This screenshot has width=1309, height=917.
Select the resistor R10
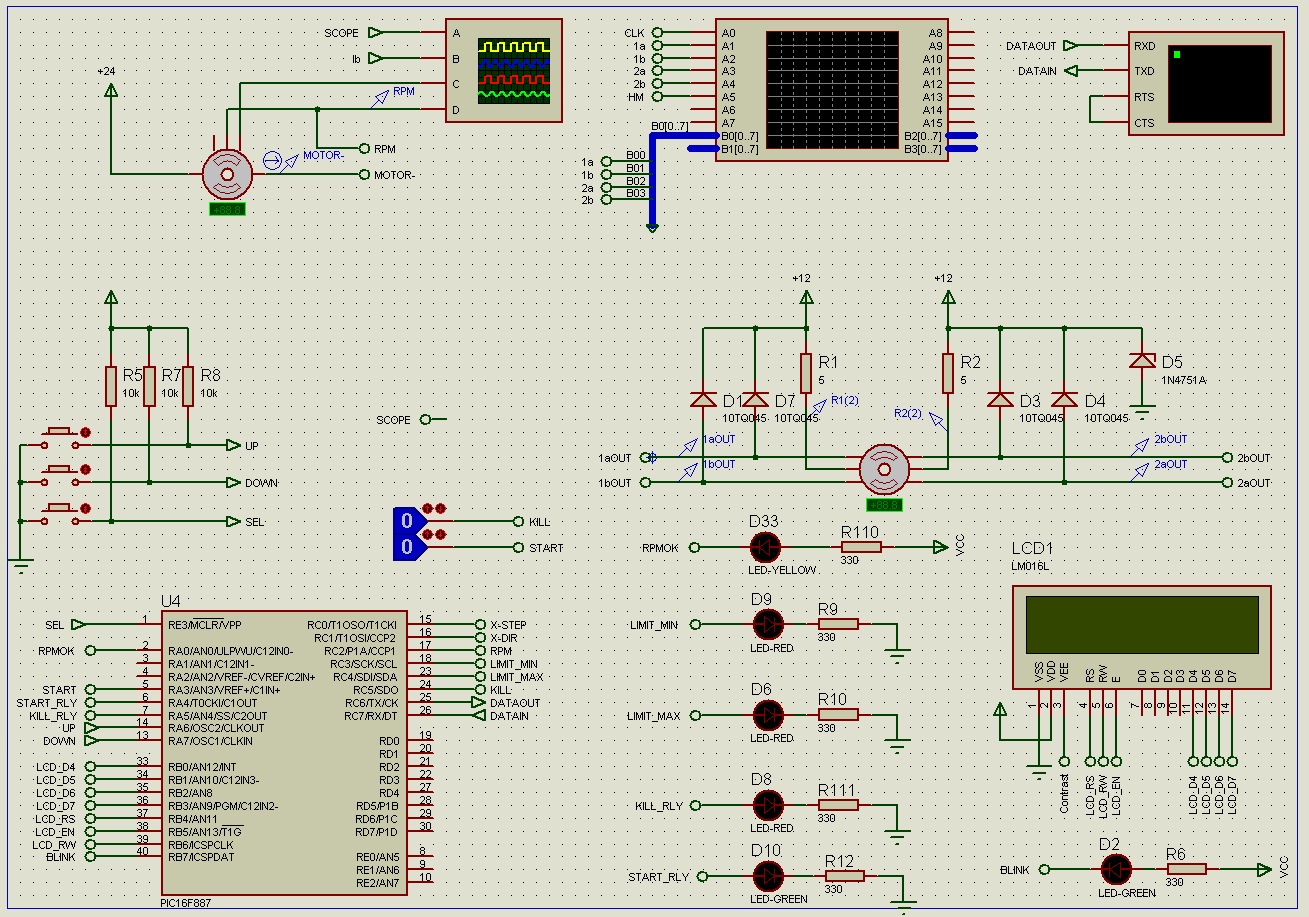pyautogui.click(x=838, y=715)
